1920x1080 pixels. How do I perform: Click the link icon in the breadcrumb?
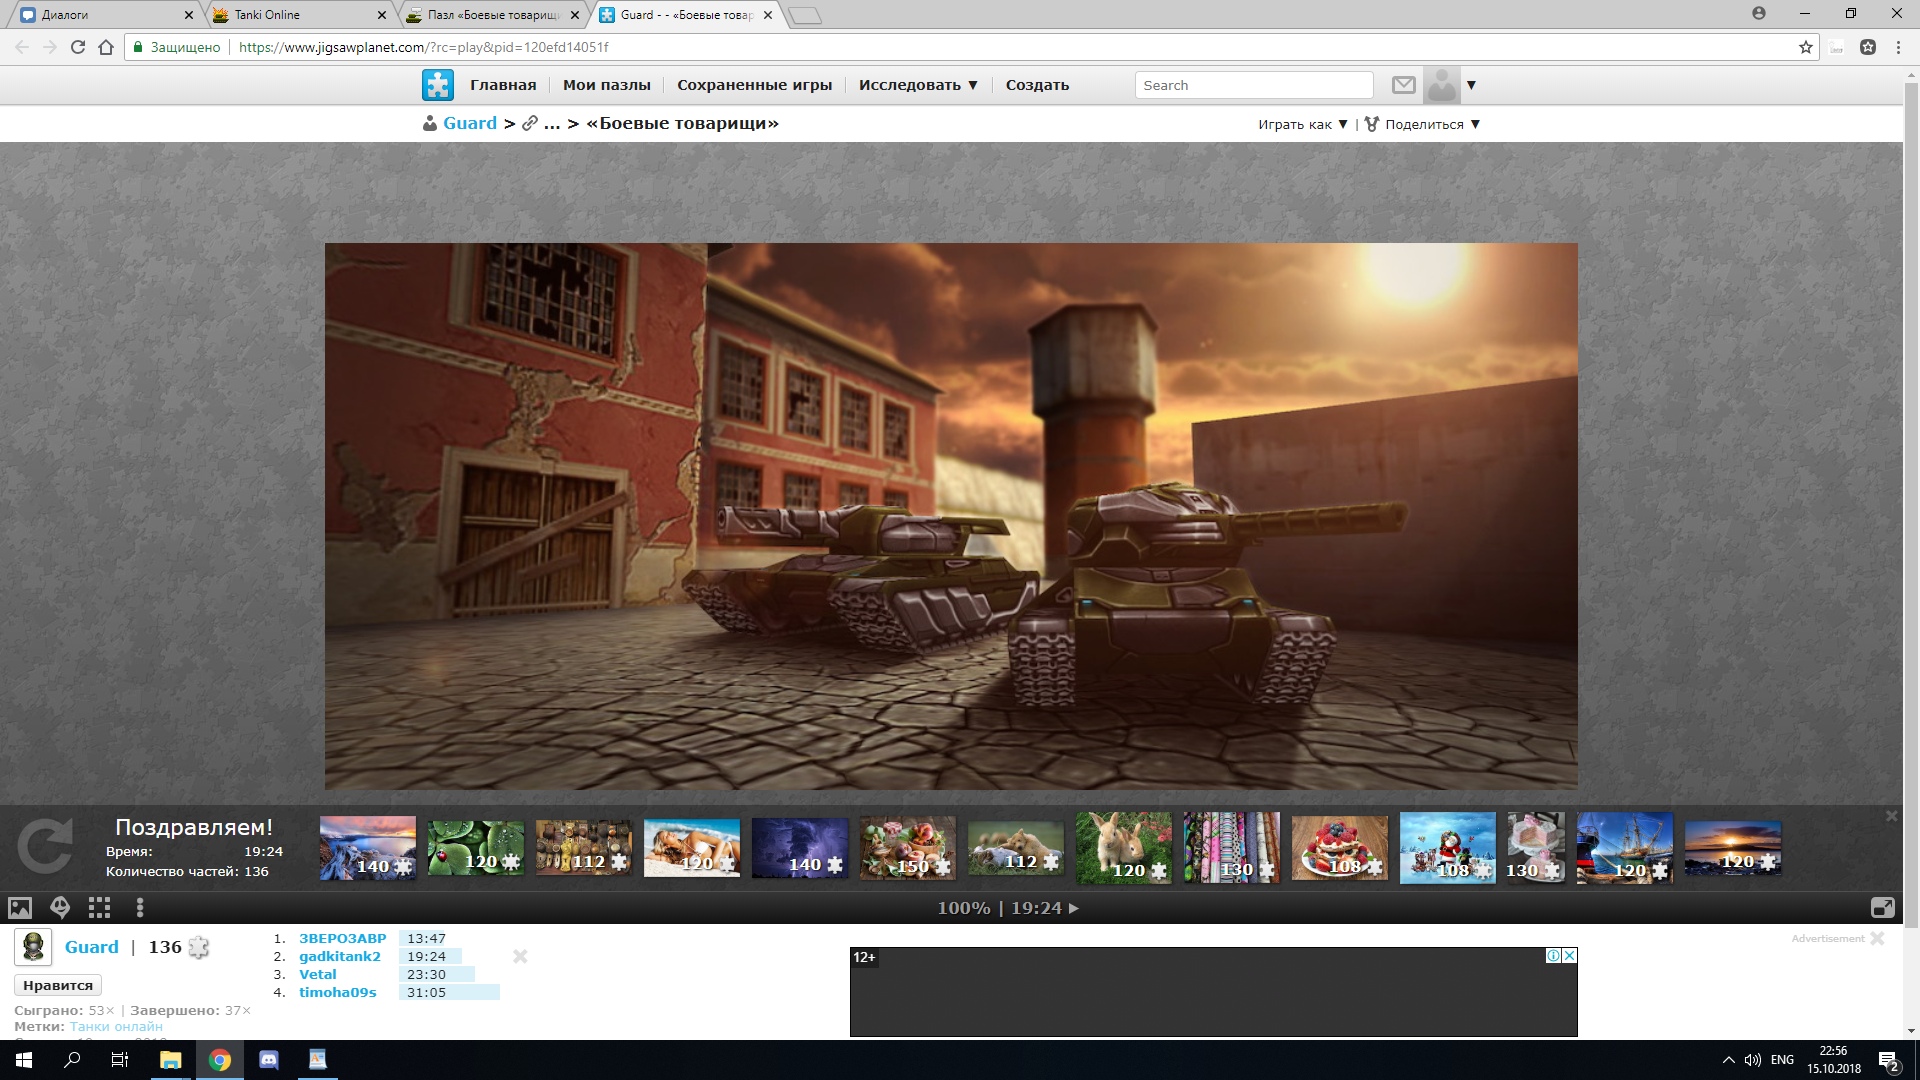click(530, 124)
